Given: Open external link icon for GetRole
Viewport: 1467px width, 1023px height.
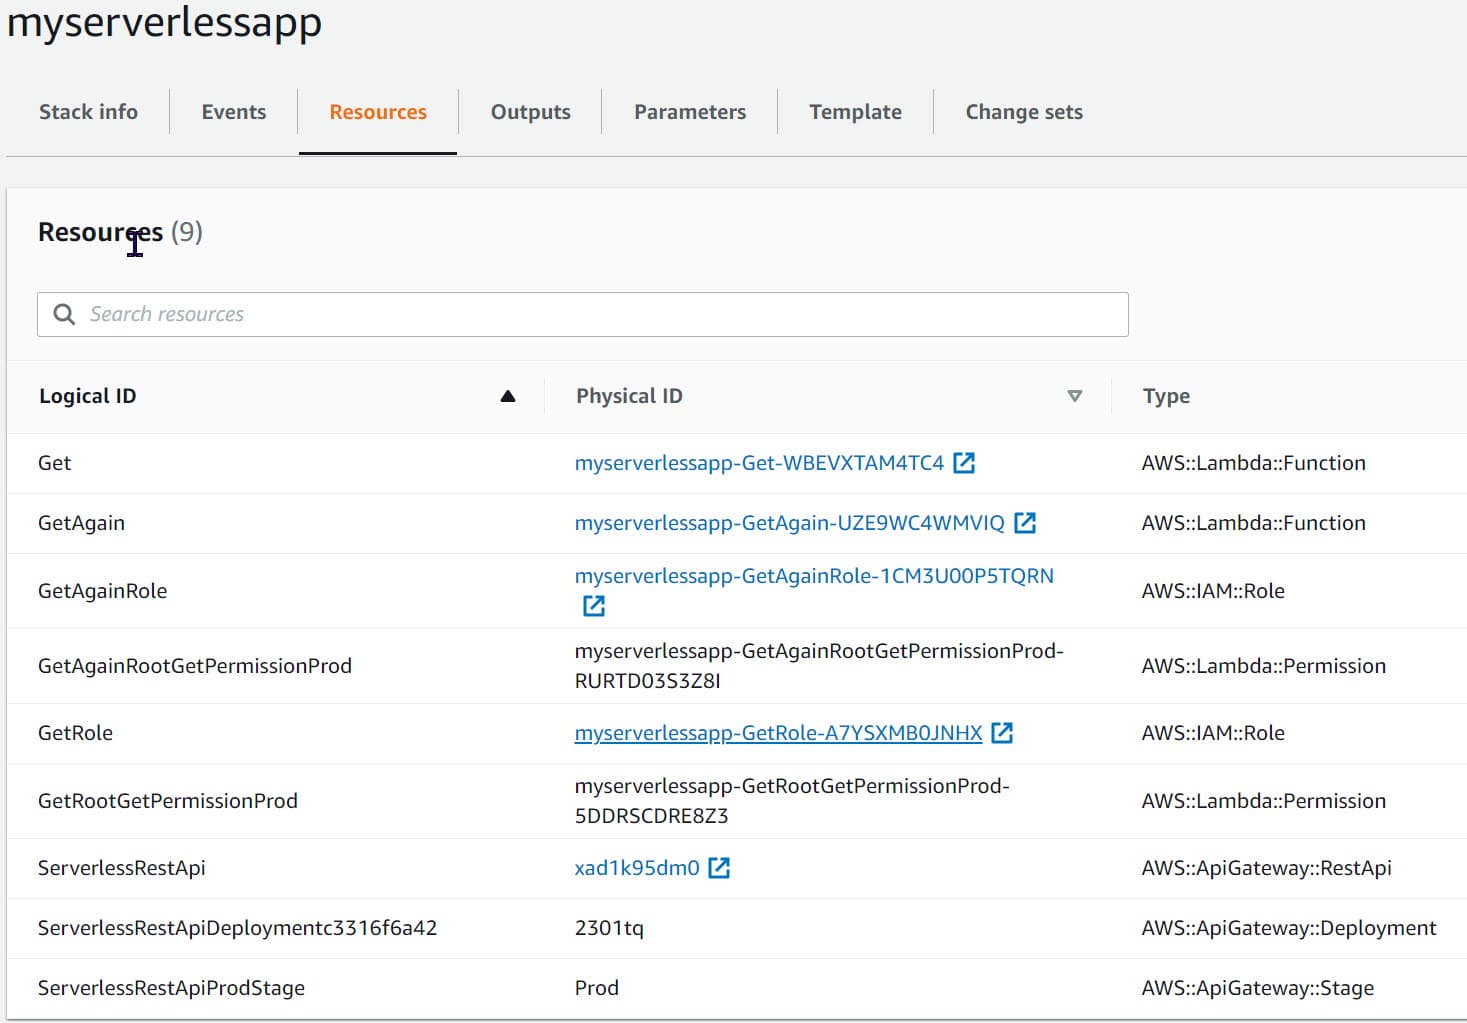Looking at the screenshot, I should coord(1002,733).
